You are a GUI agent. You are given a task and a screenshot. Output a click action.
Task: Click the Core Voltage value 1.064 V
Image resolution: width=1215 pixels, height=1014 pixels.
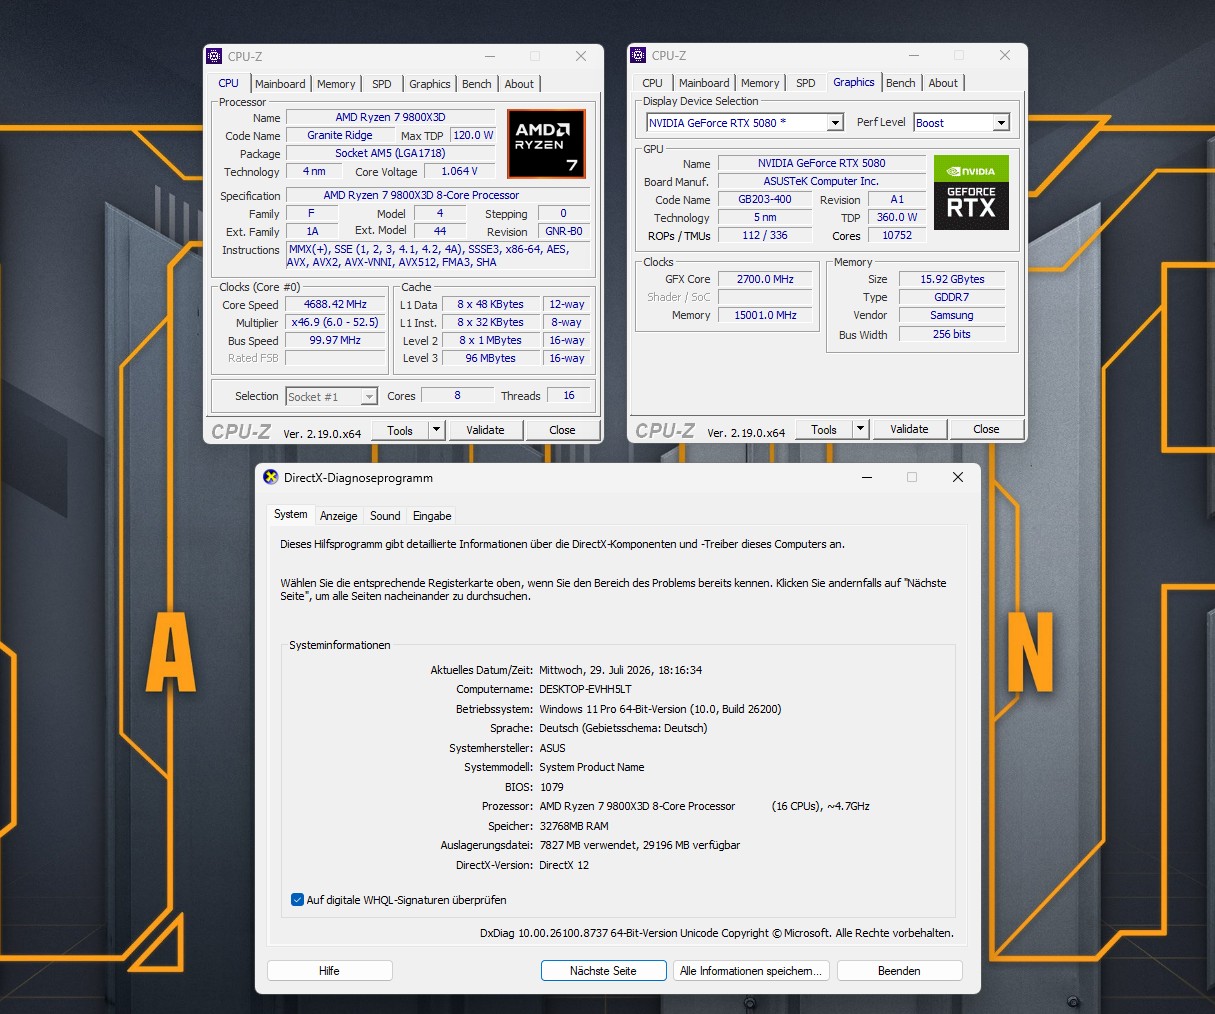[x=459, y=171]
